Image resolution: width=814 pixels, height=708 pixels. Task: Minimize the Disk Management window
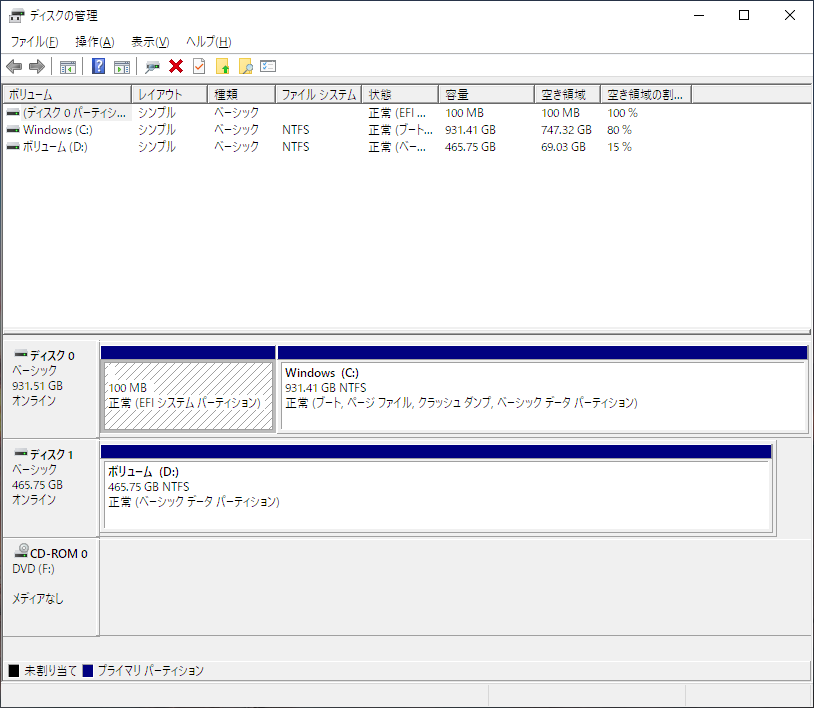699,16
